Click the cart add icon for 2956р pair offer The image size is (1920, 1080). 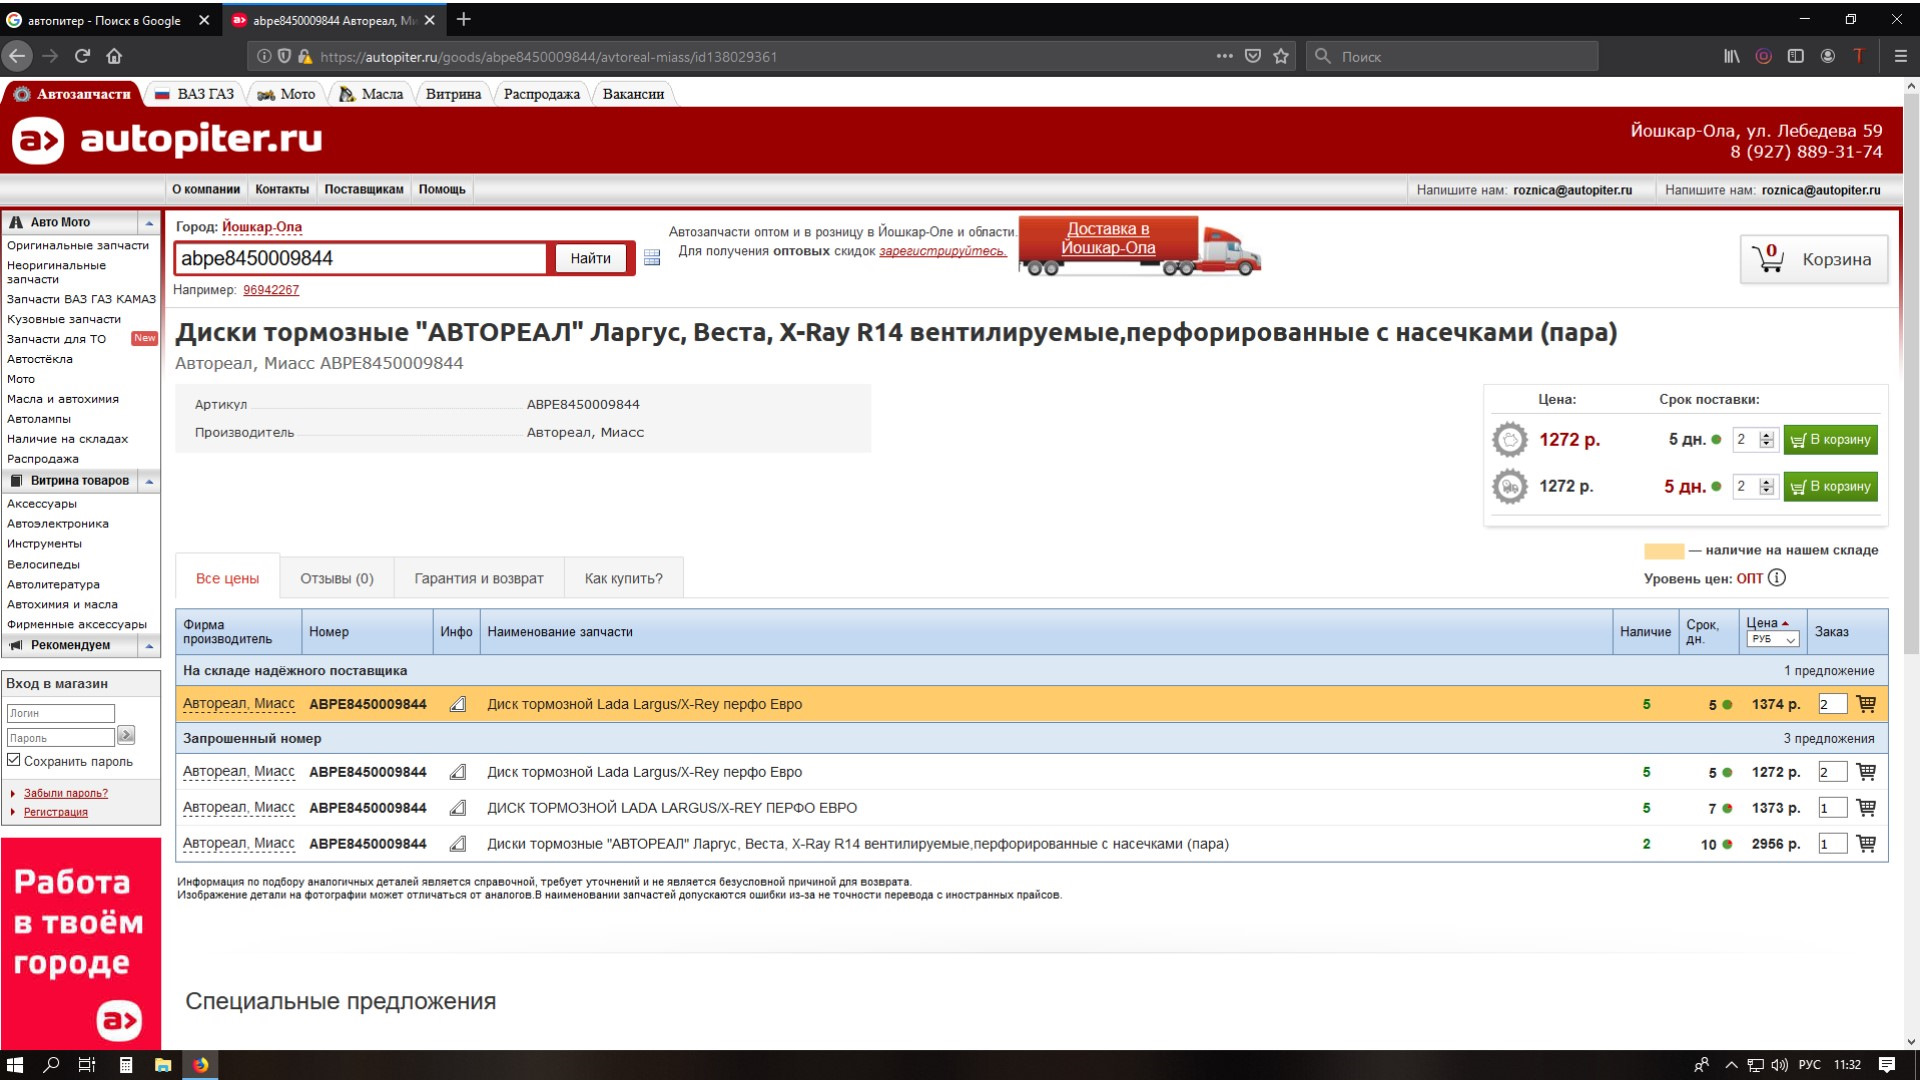1867,844
